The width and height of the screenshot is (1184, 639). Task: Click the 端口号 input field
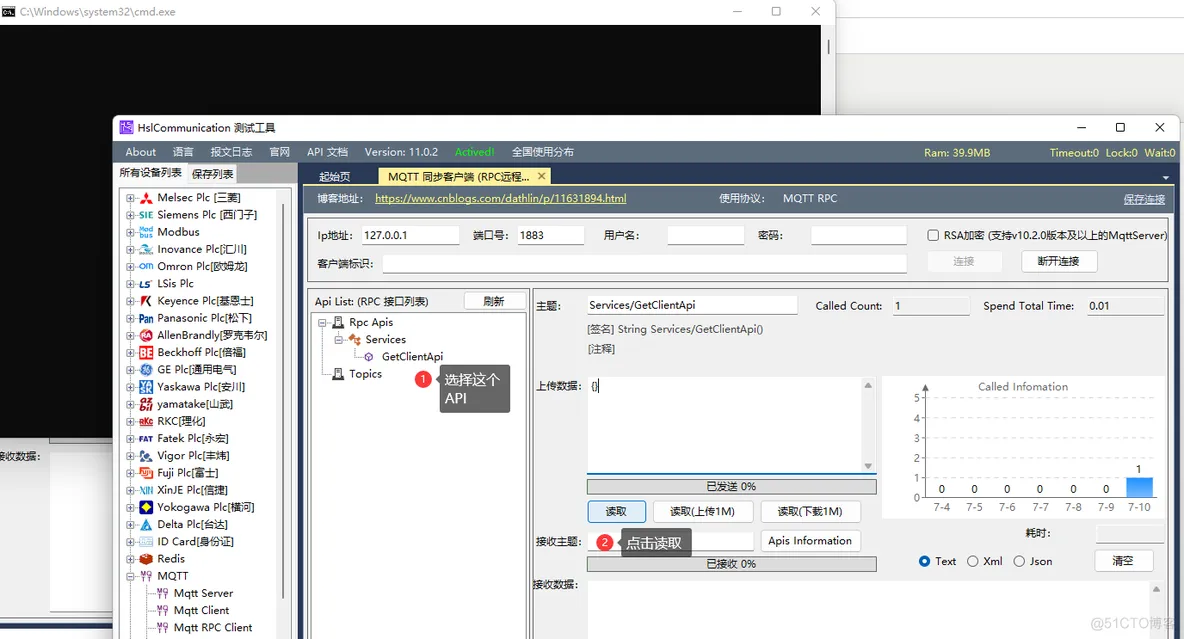550,236
